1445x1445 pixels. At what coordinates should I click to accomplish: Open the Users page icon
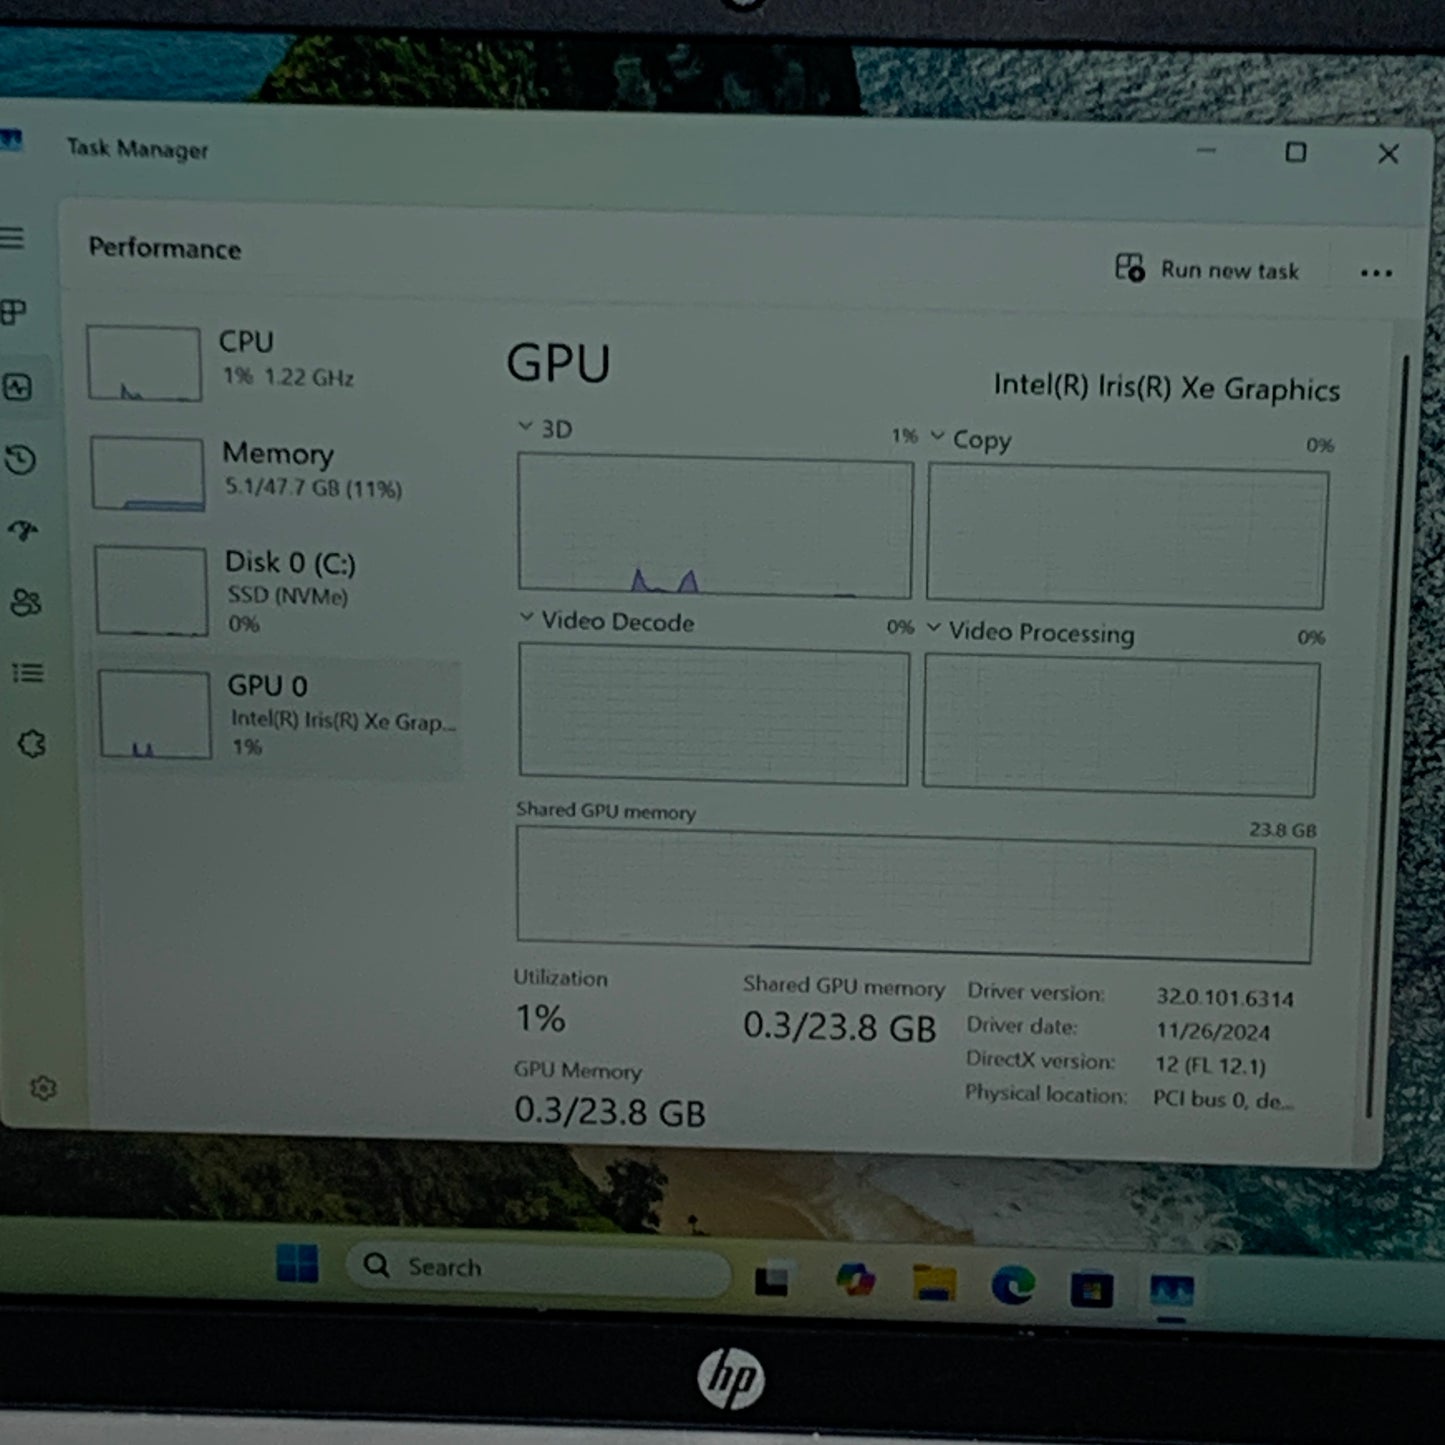[x=26, y=602]
